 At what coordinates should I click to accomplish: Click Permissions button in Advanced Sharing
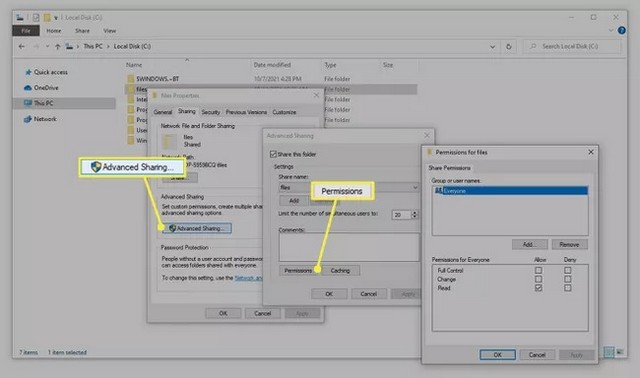coord(298,271)
